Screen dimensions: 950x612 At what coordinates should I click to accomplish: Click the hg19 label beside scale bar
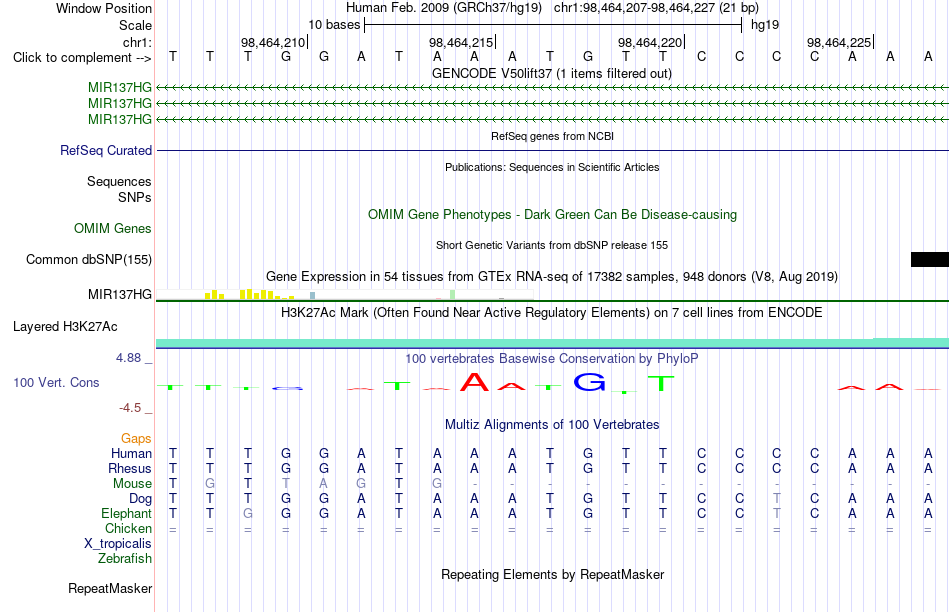pyautogui.click(x=765, y=25)
